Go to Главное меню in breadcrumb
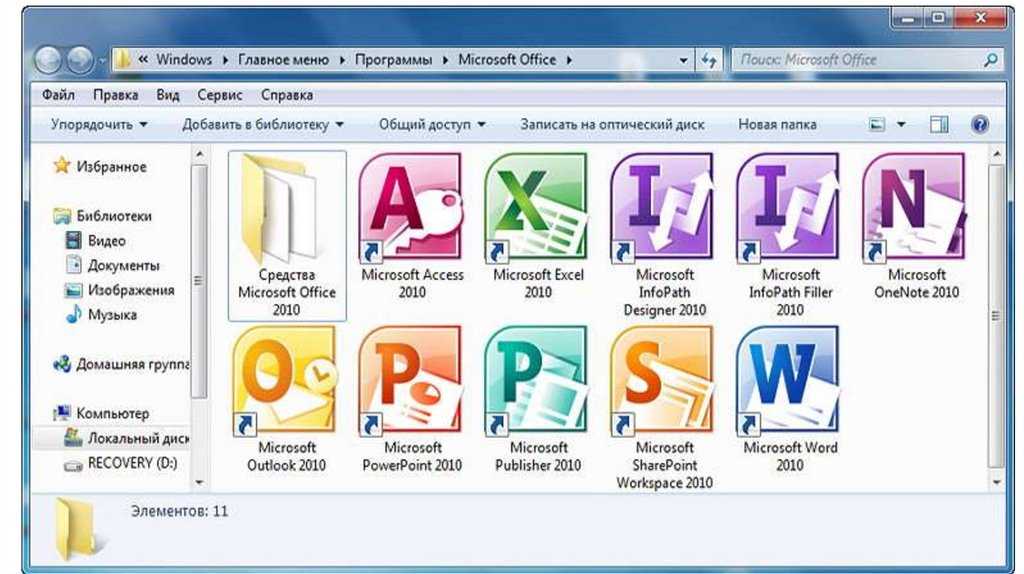 pyautogui.click(x=283, y=60)
